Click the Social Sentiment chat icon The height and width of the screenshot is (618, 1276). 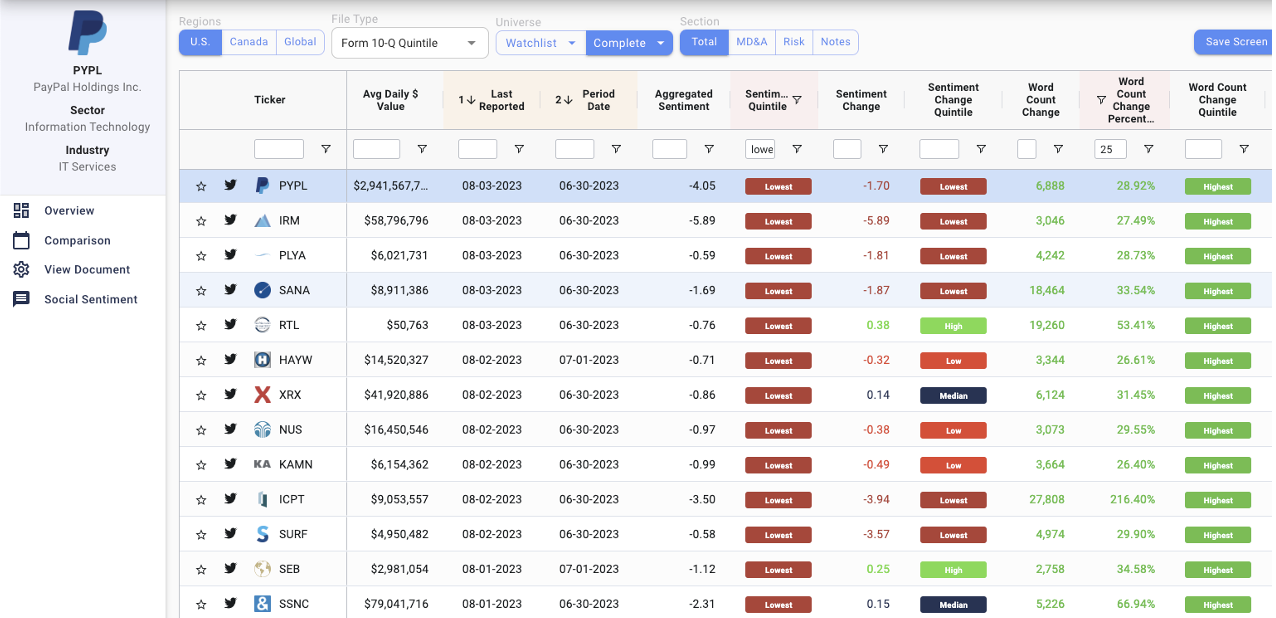21,299
